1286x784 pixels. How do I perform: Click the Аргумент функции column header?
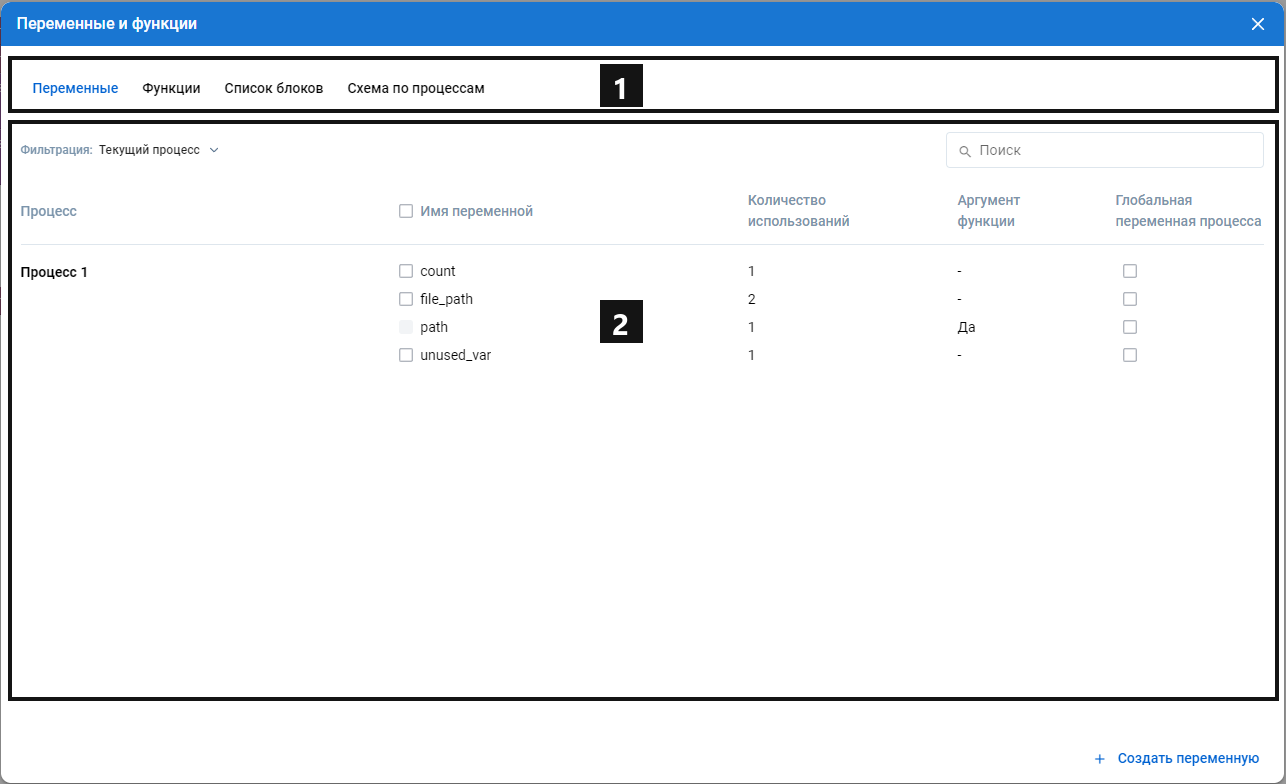coord(989,211)
